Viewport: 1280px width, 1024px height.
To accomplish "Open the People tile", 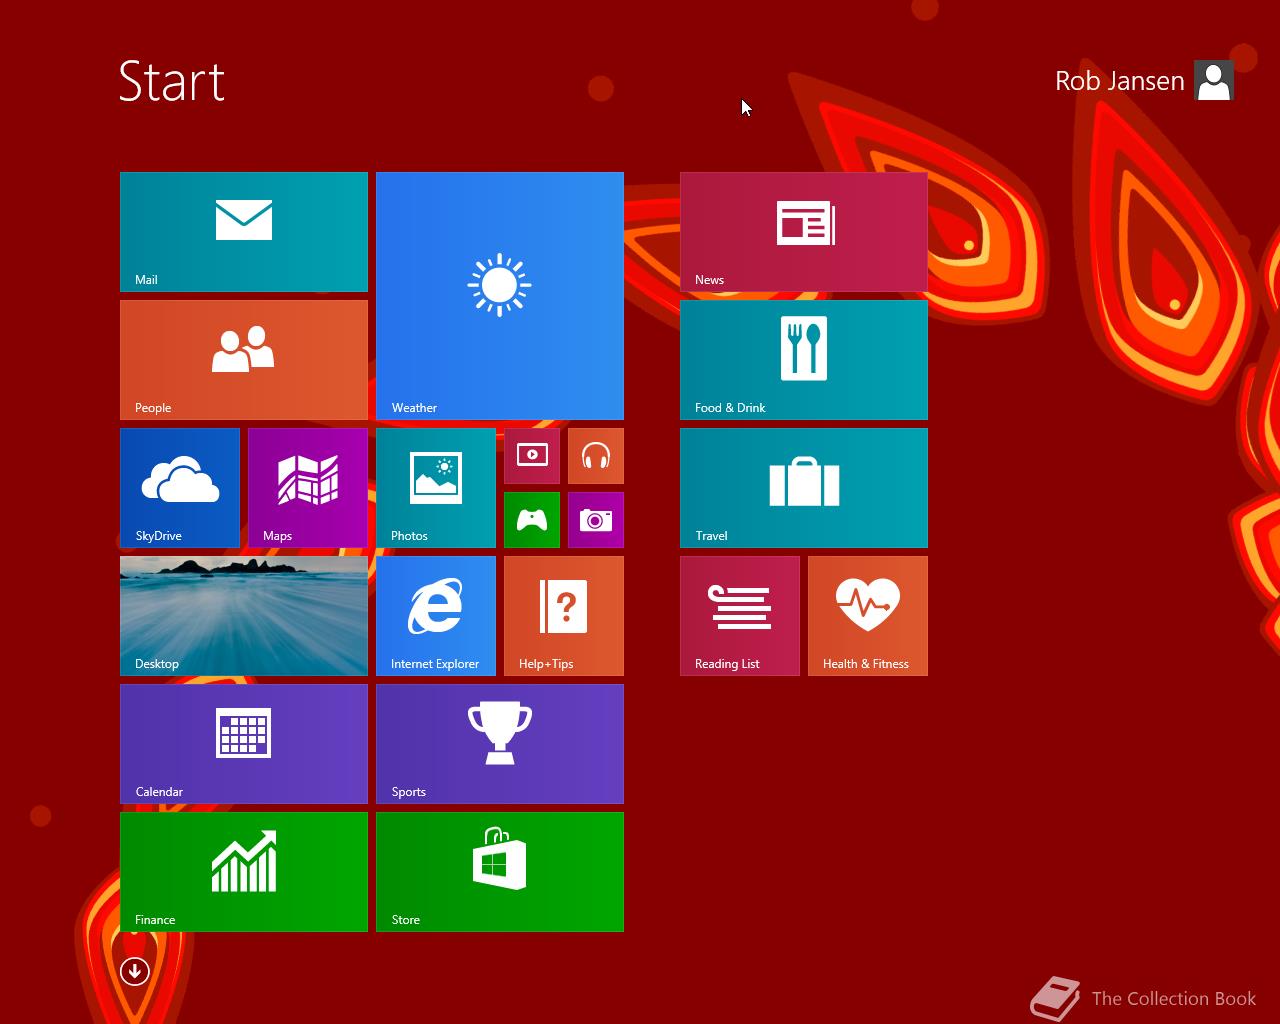I will click(244, 360).
